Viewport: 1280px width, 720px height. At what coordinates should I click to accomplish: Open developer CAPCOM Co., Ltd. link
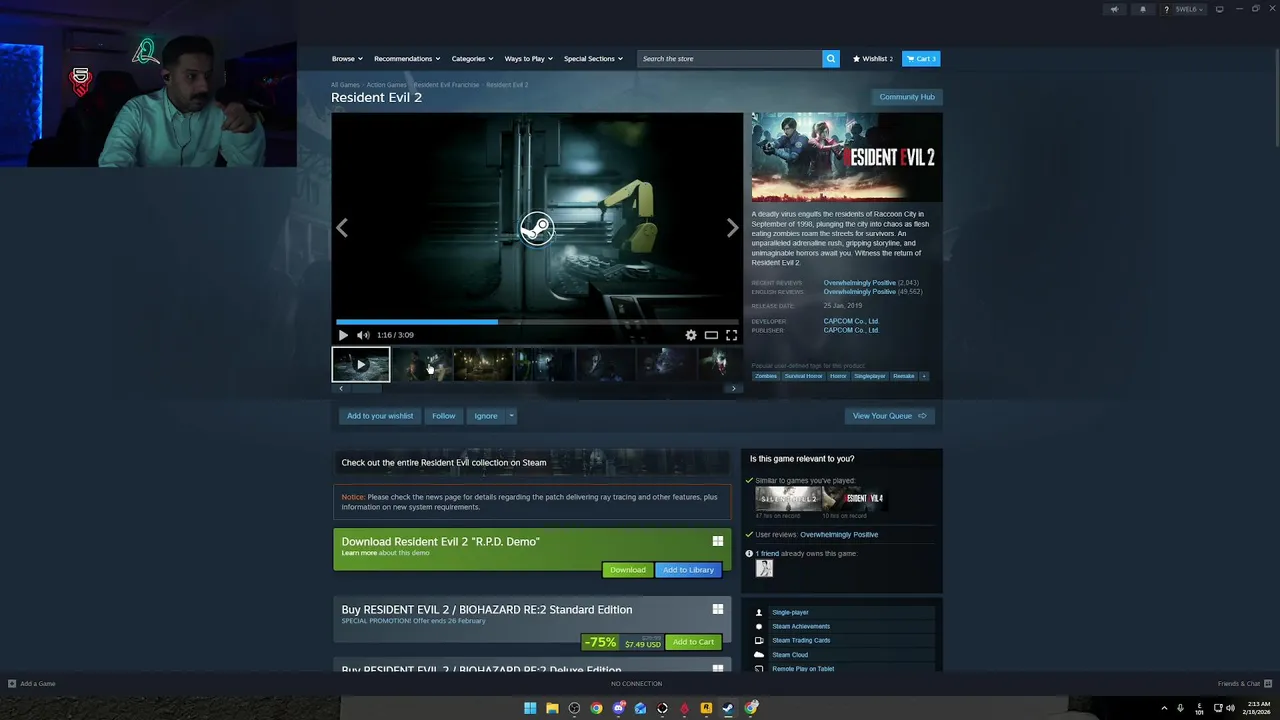[851, 321]
